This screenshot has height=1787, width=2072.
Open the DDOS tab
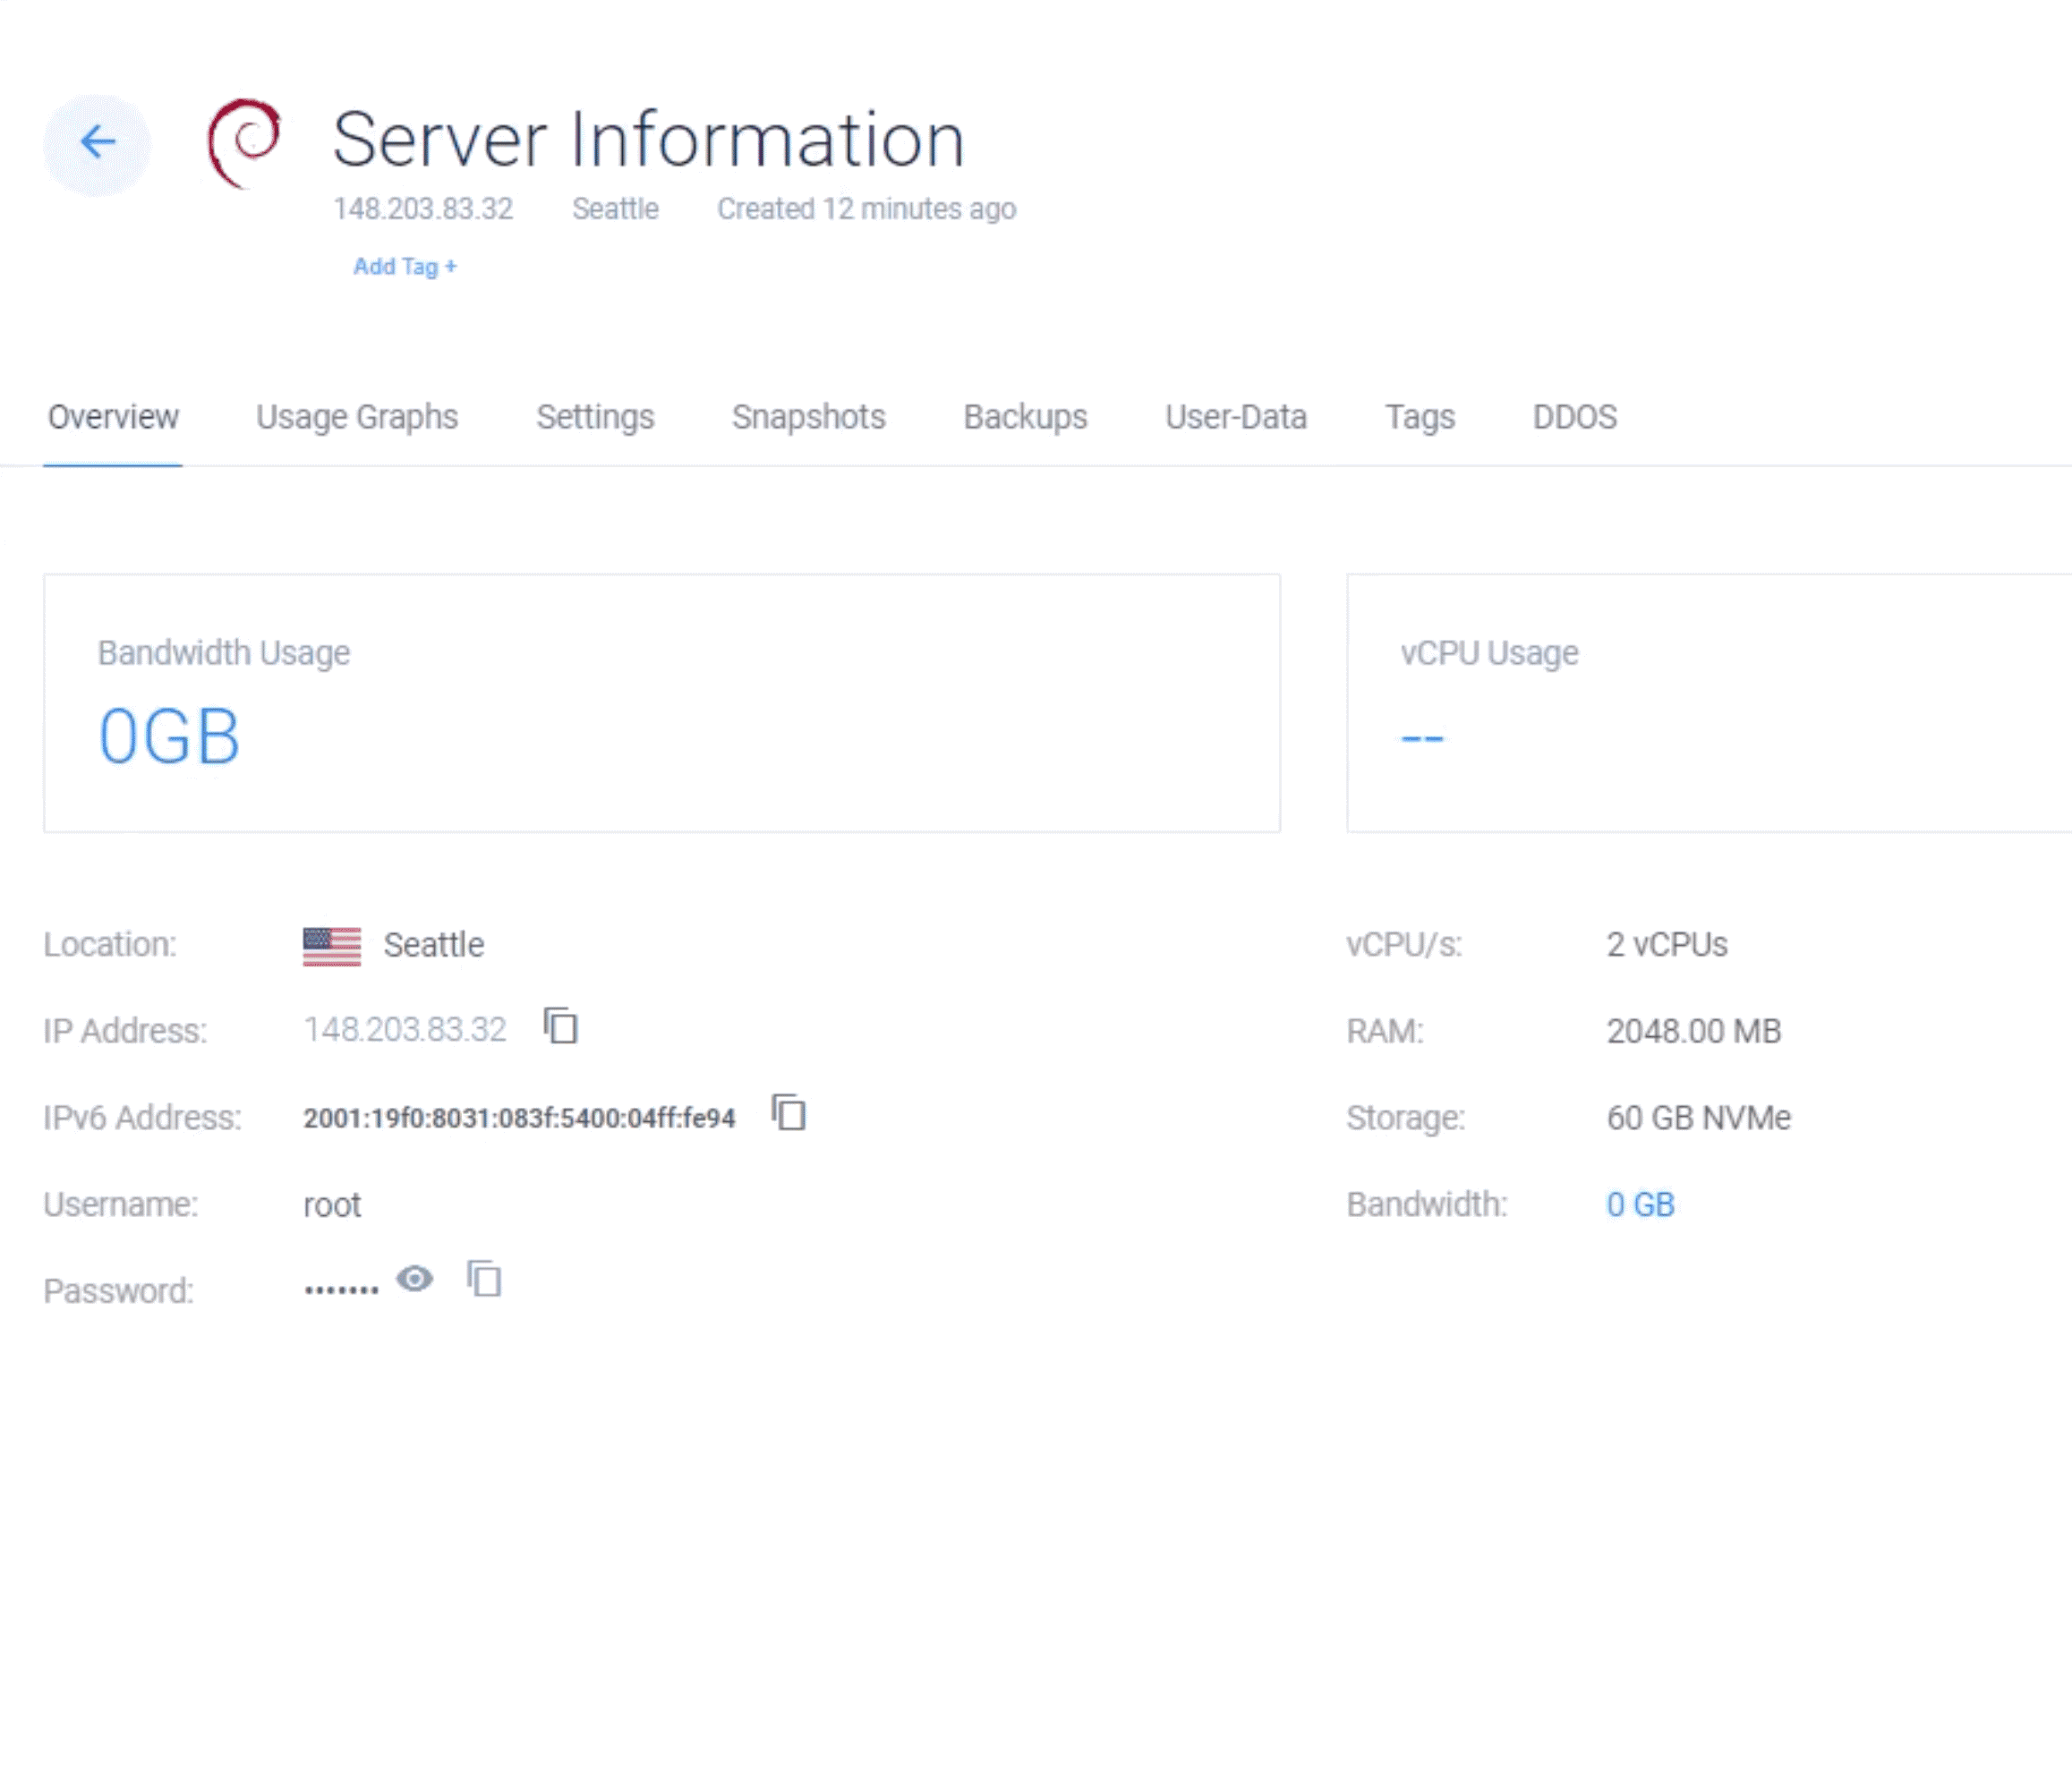tap(1575, 417)
